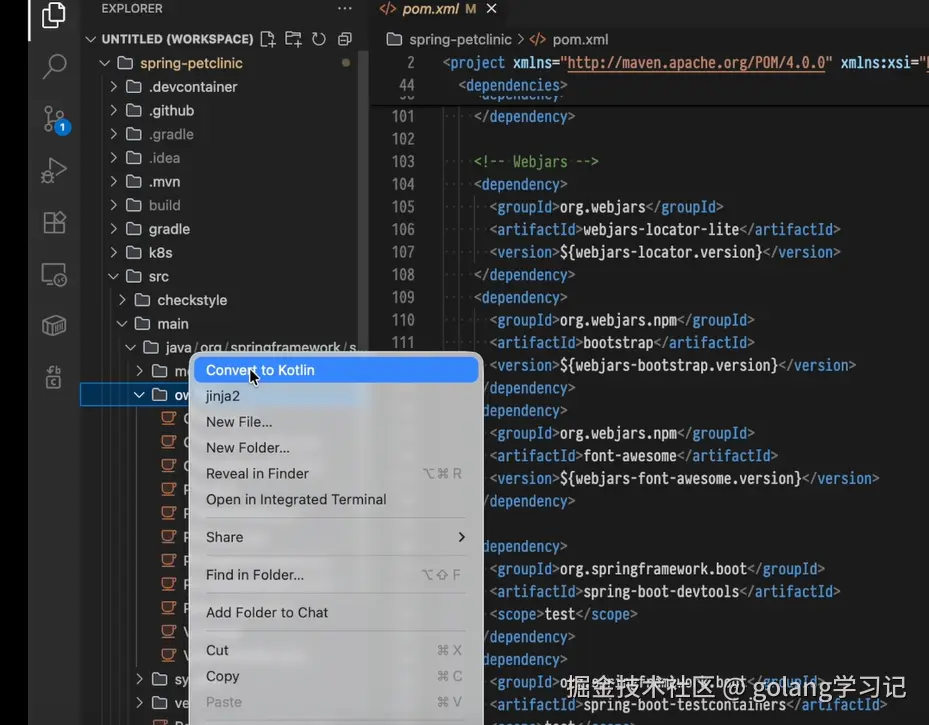This screenshot has width=929, height=725.
Task: Expand the .github folder
Action: 113,110
